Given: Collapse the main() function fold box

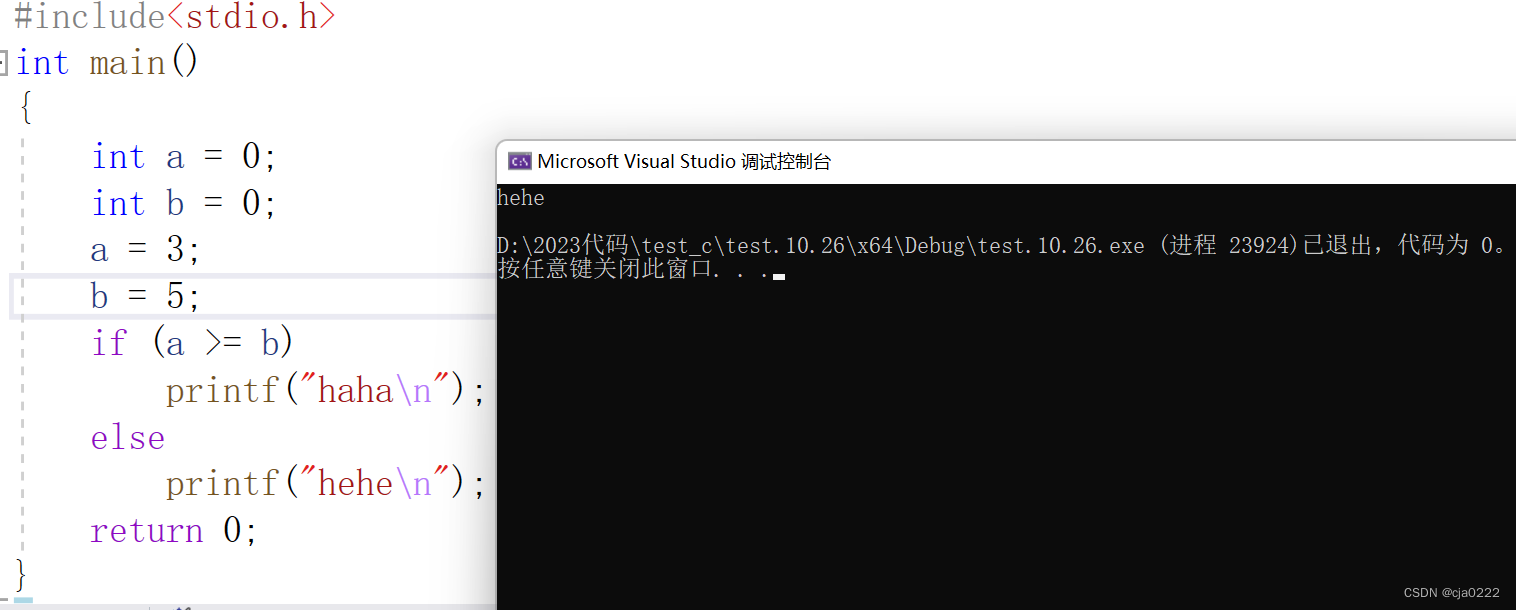Looking at the screenshot, I should click(x=5, y=62).
